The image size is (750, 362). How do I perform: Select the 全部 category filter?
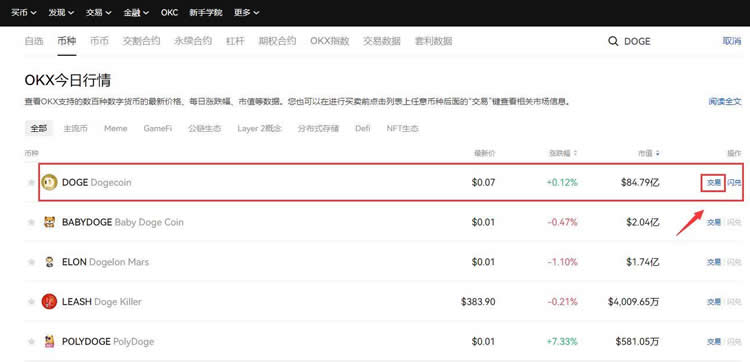tap(39, 129)
